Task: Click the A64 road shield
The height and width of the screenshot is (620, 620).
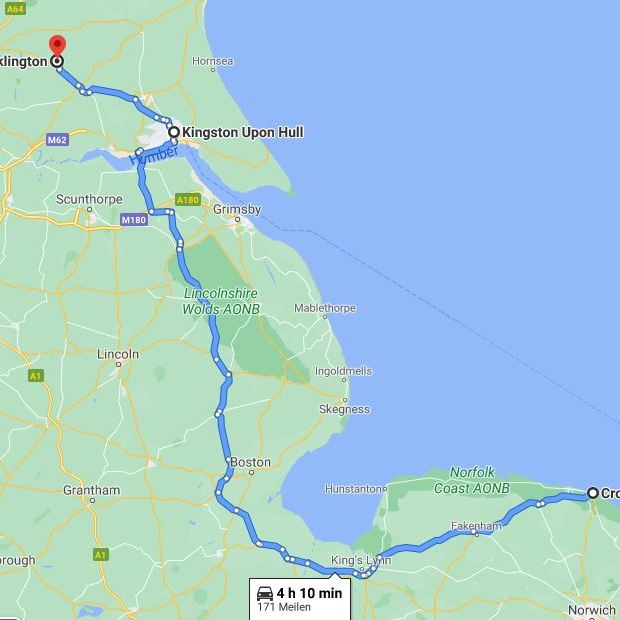Action: point(15,9)
